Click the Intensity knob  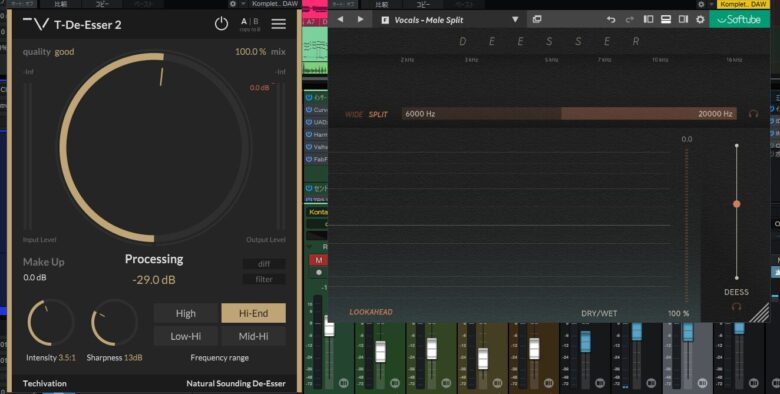[50, 323]
